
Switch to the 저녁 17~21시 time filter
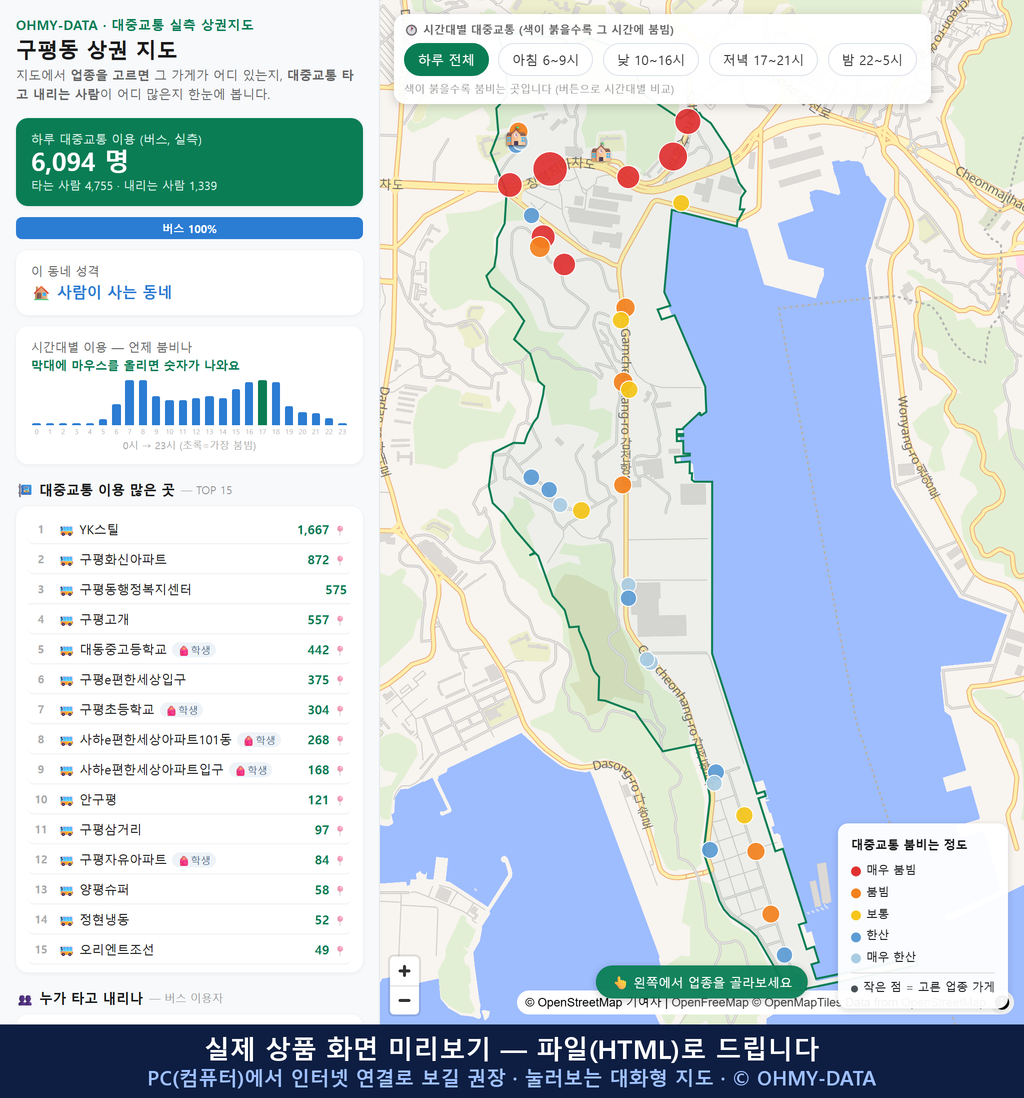[763, 60]
